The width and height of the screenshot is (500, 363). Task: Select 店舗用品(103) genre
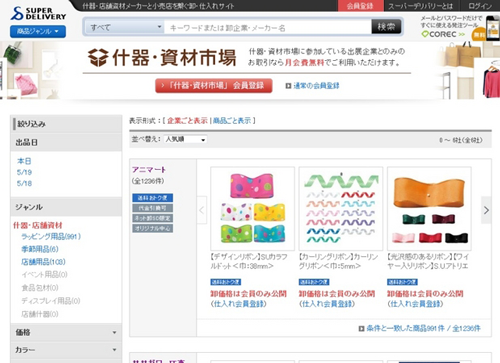[x=43, y=262]
